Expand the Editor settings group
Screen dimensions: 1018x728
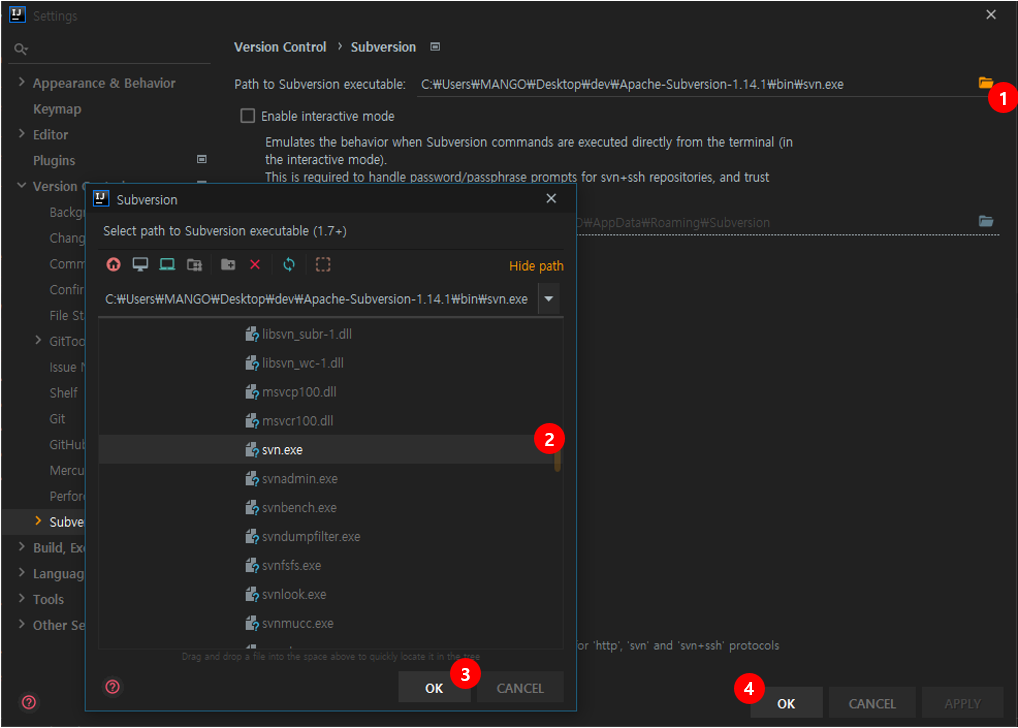click(x=21, y=134)
